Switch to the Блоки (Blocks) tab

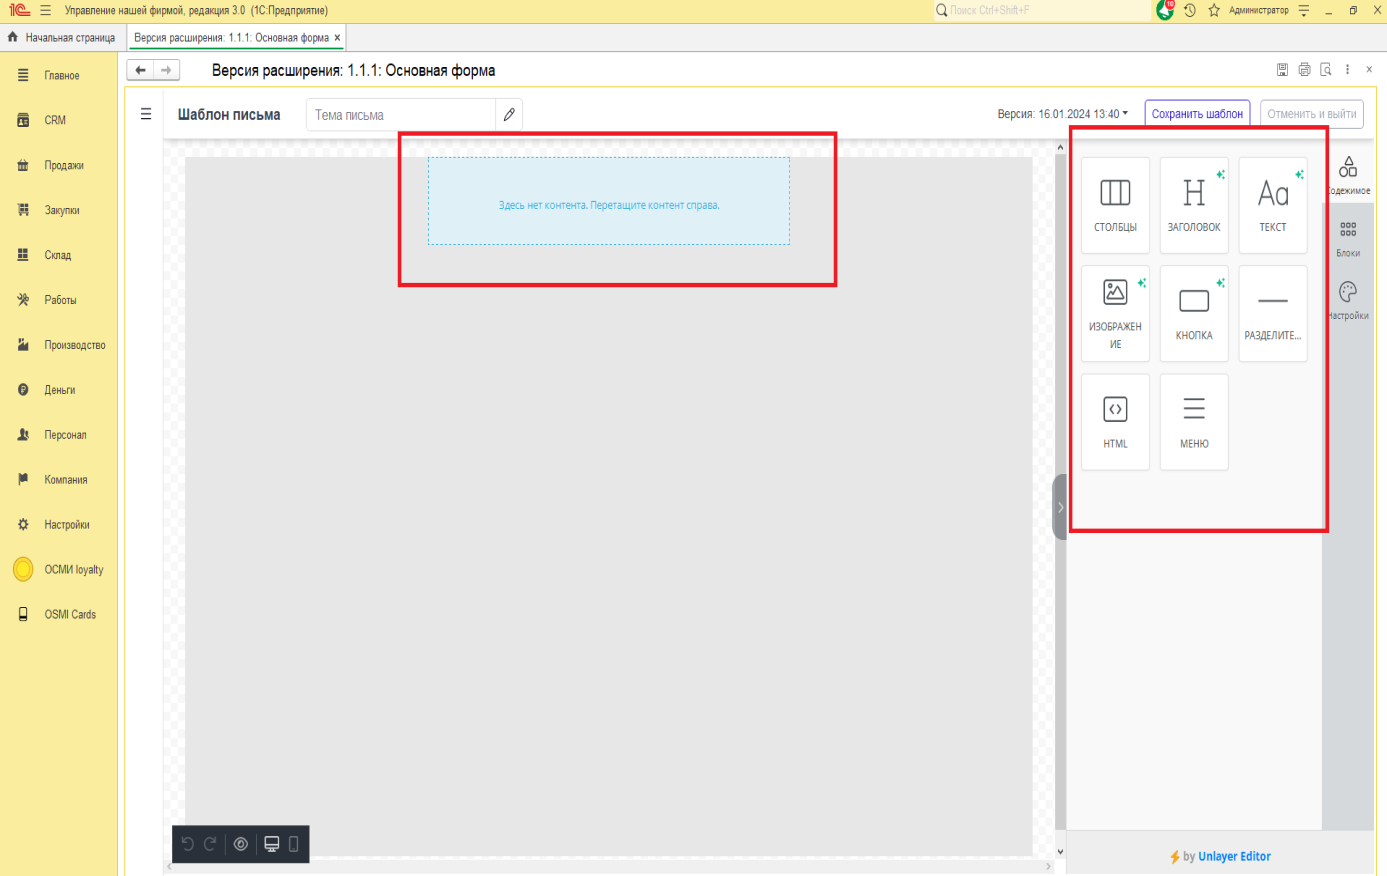point(1348,238)
